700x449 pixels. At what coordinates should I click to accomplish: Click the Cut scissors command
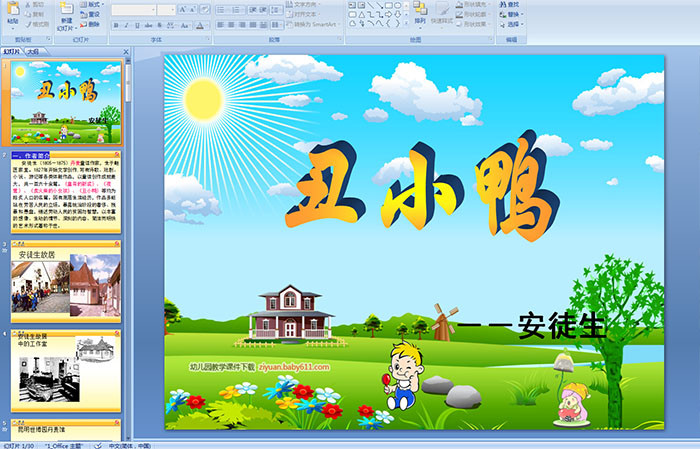35,5
